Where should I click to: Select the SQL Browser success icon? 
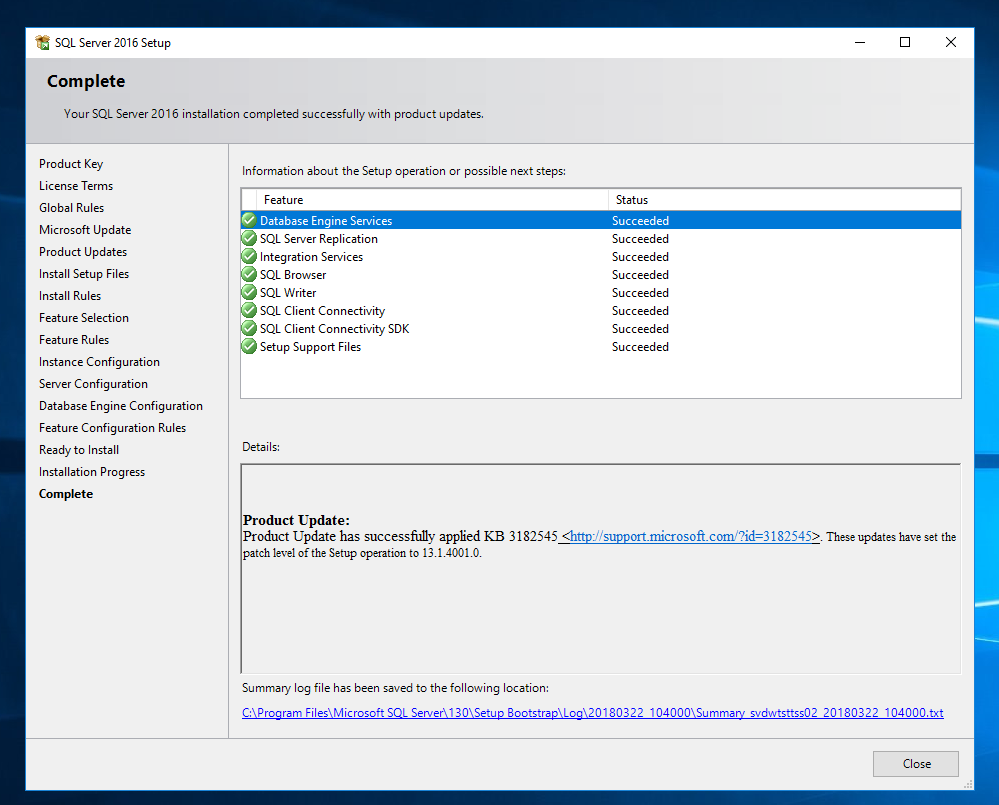248,274
